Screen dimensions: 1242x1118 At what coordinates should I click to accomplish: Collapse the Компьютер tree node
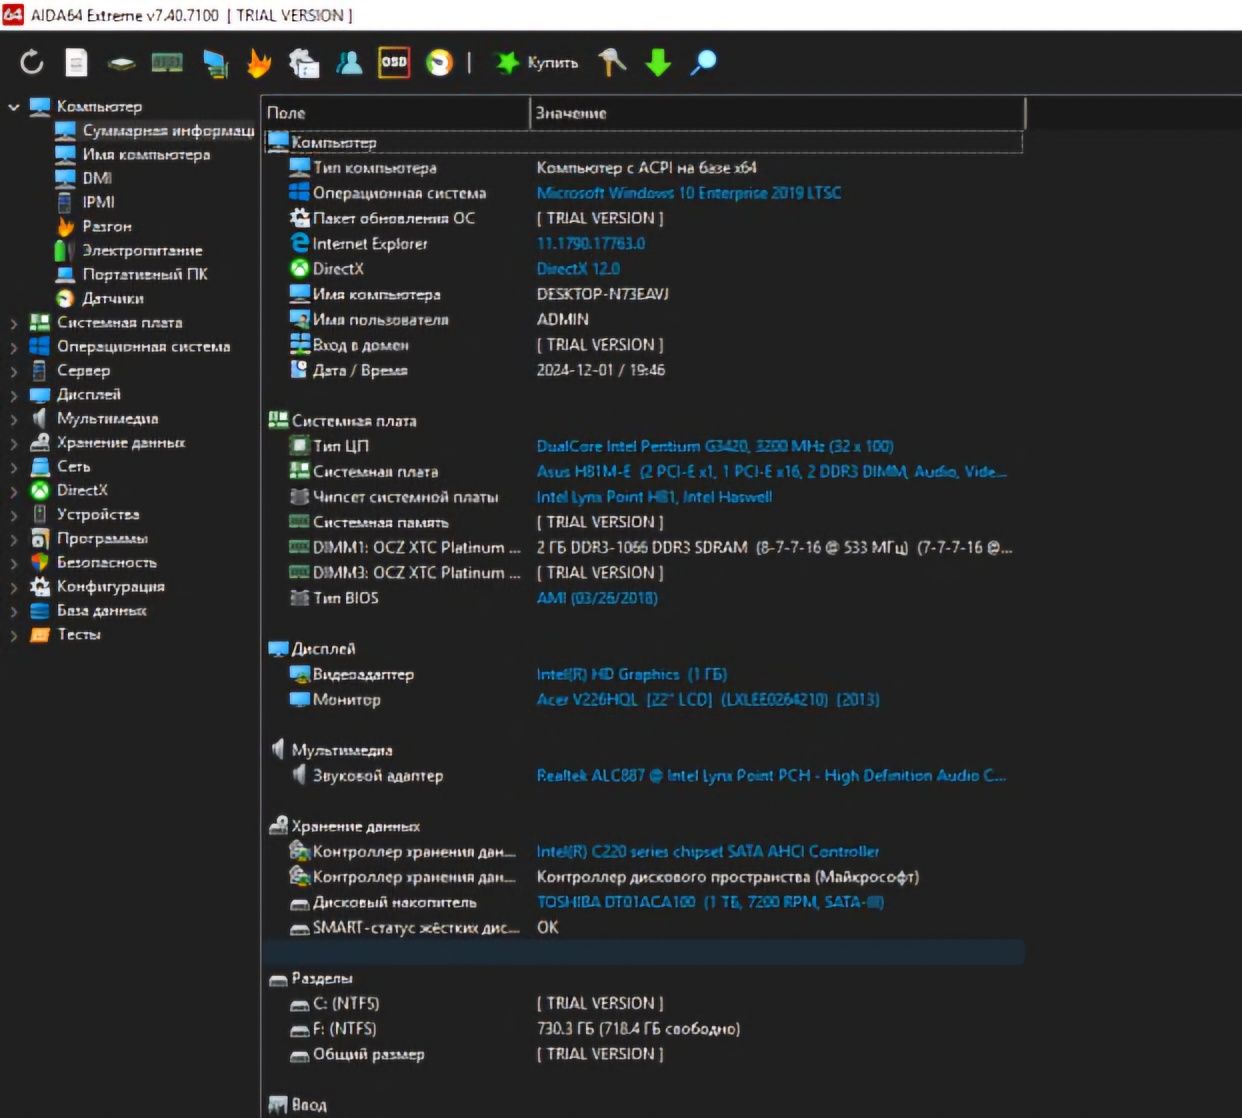point(14,106)
